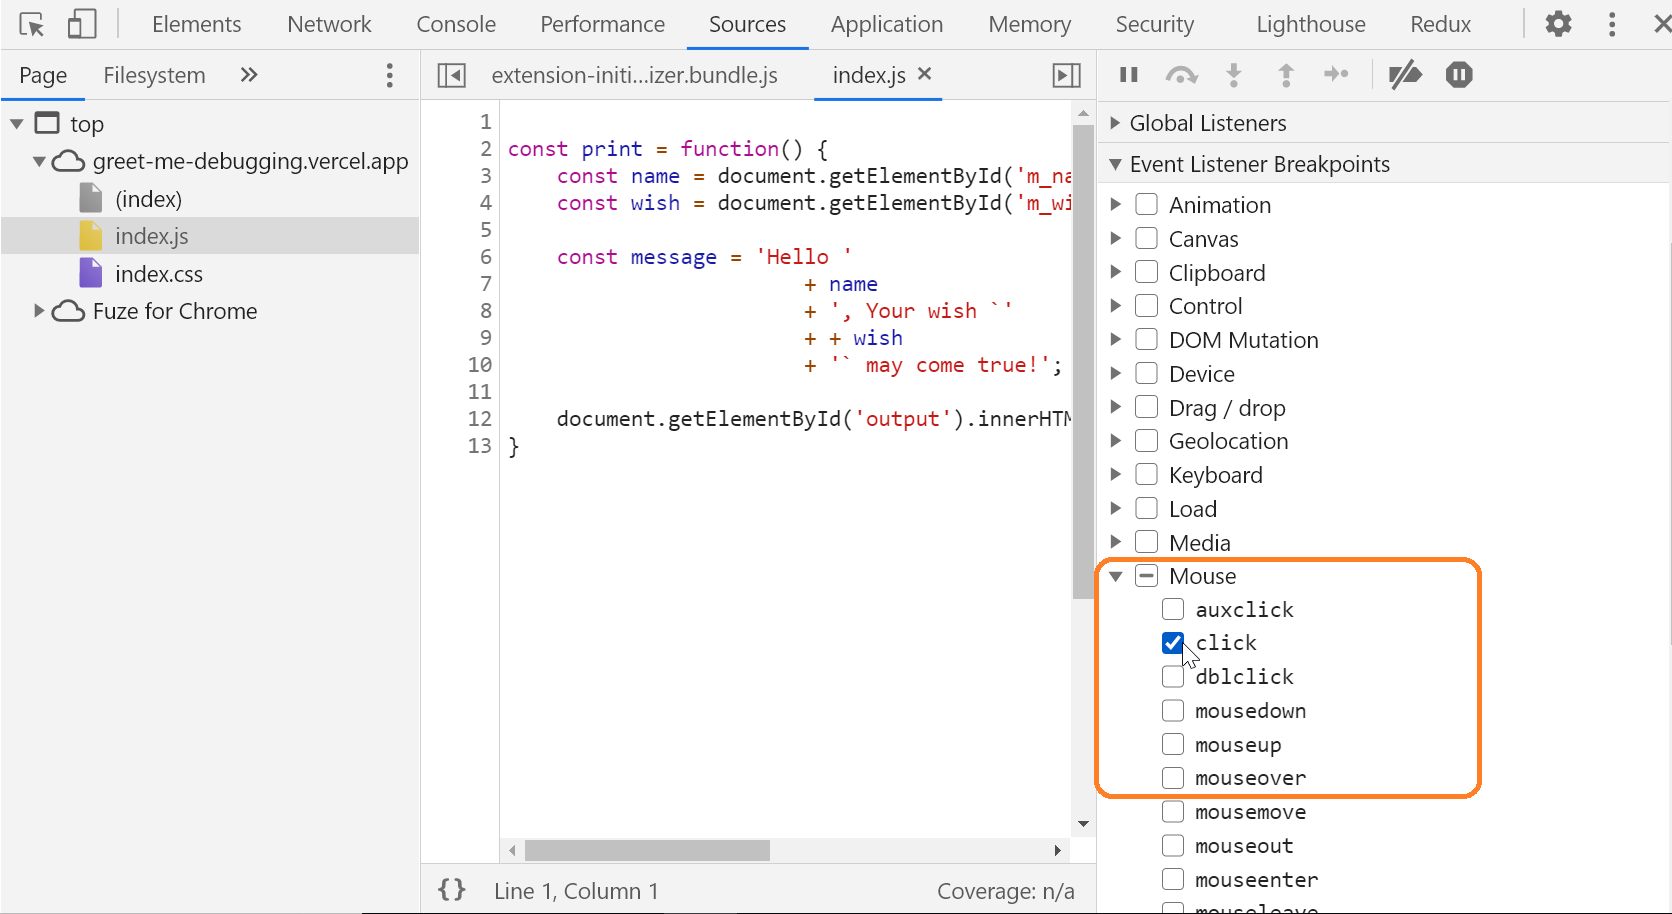Step over next function call

pyautogui.click(x=1182, y=75)
